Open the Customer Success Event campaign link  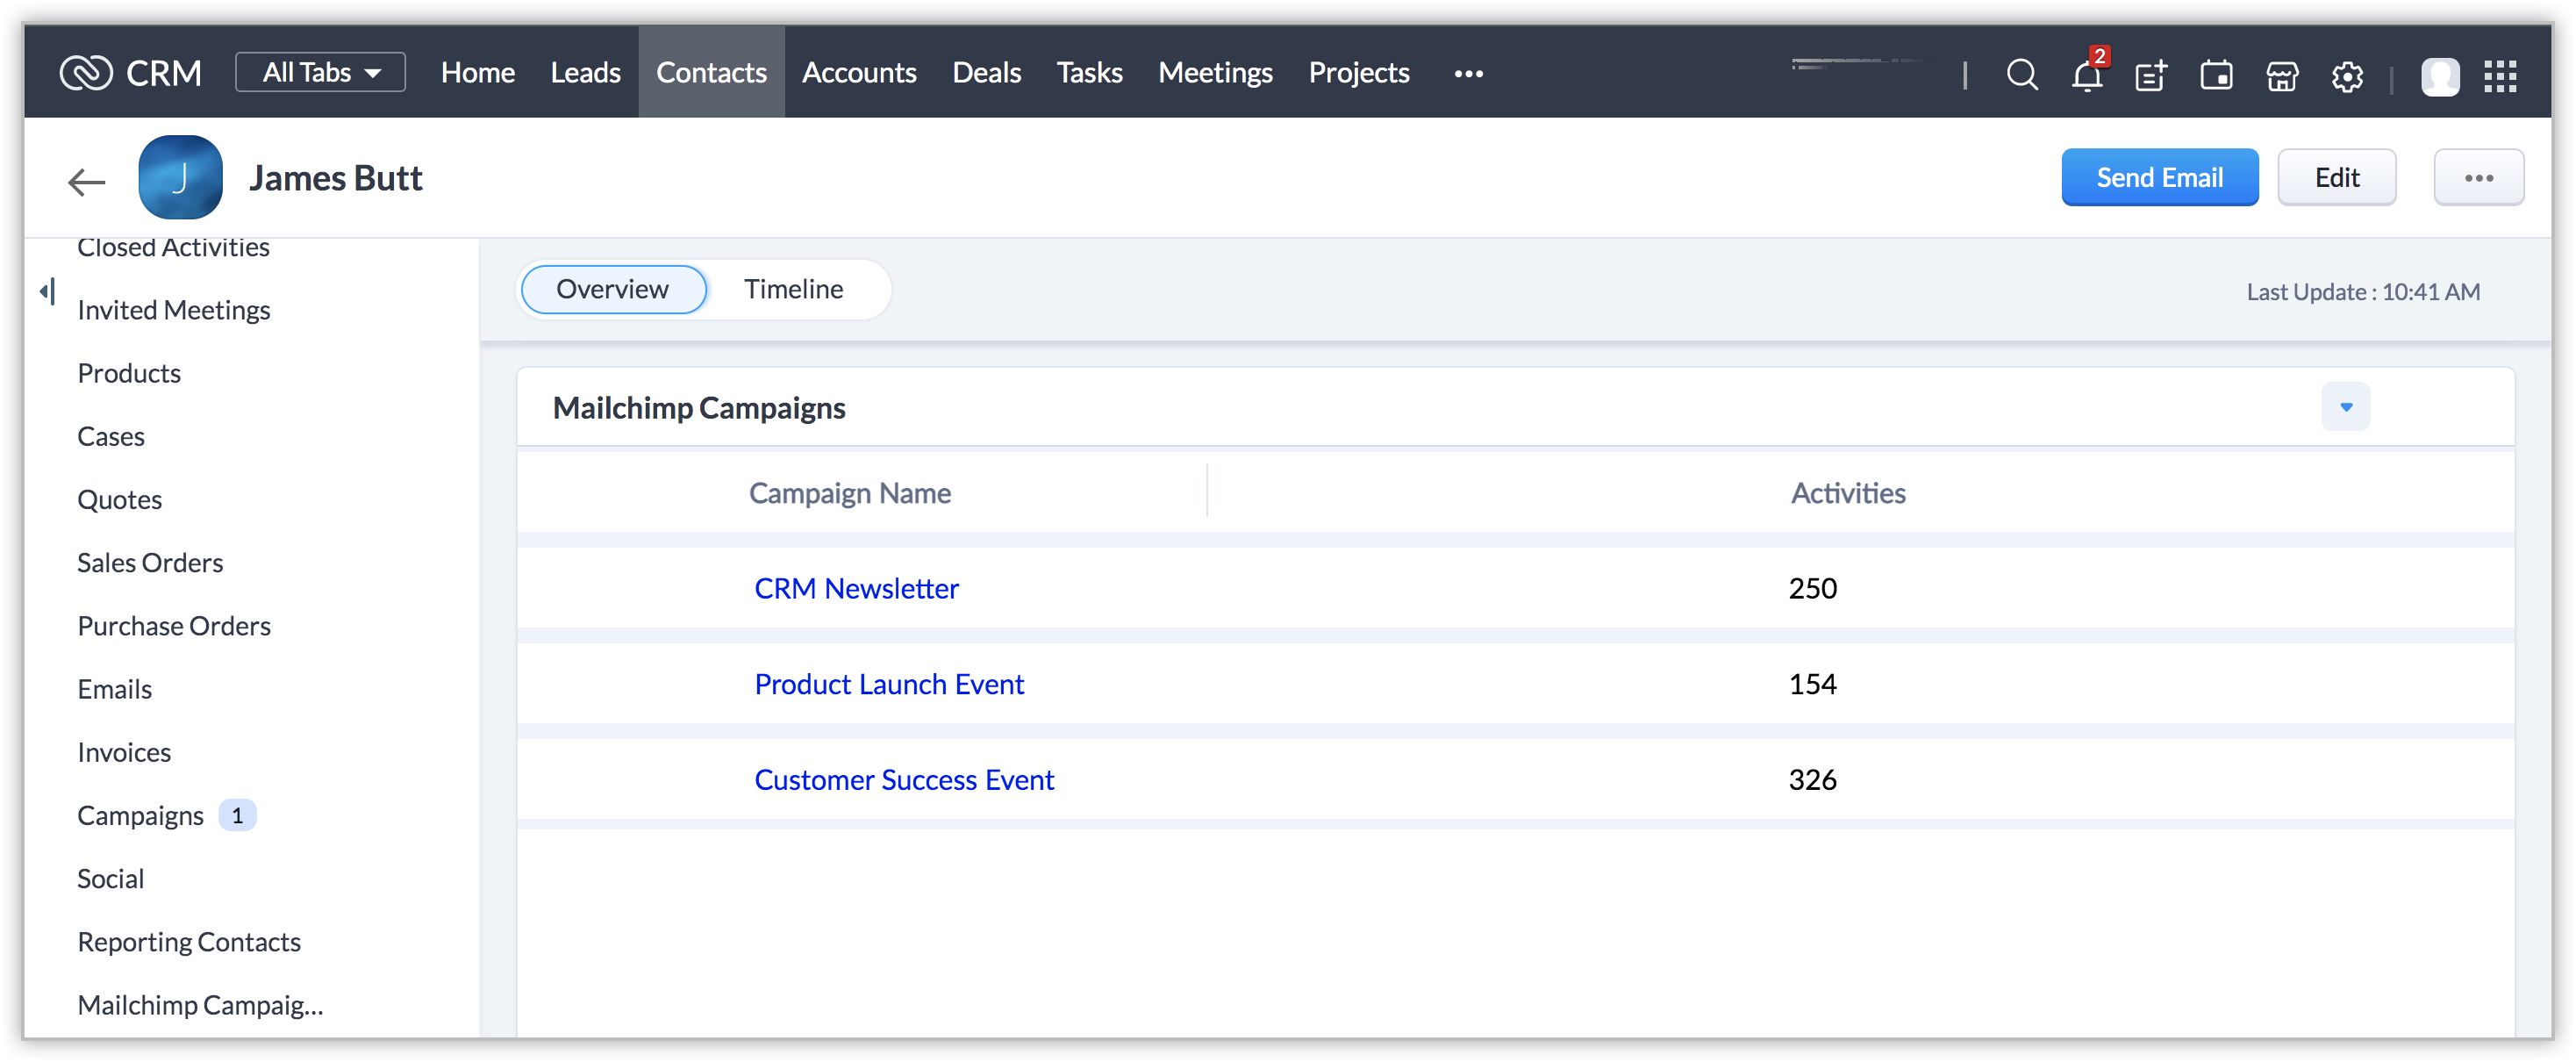[903, 780]
